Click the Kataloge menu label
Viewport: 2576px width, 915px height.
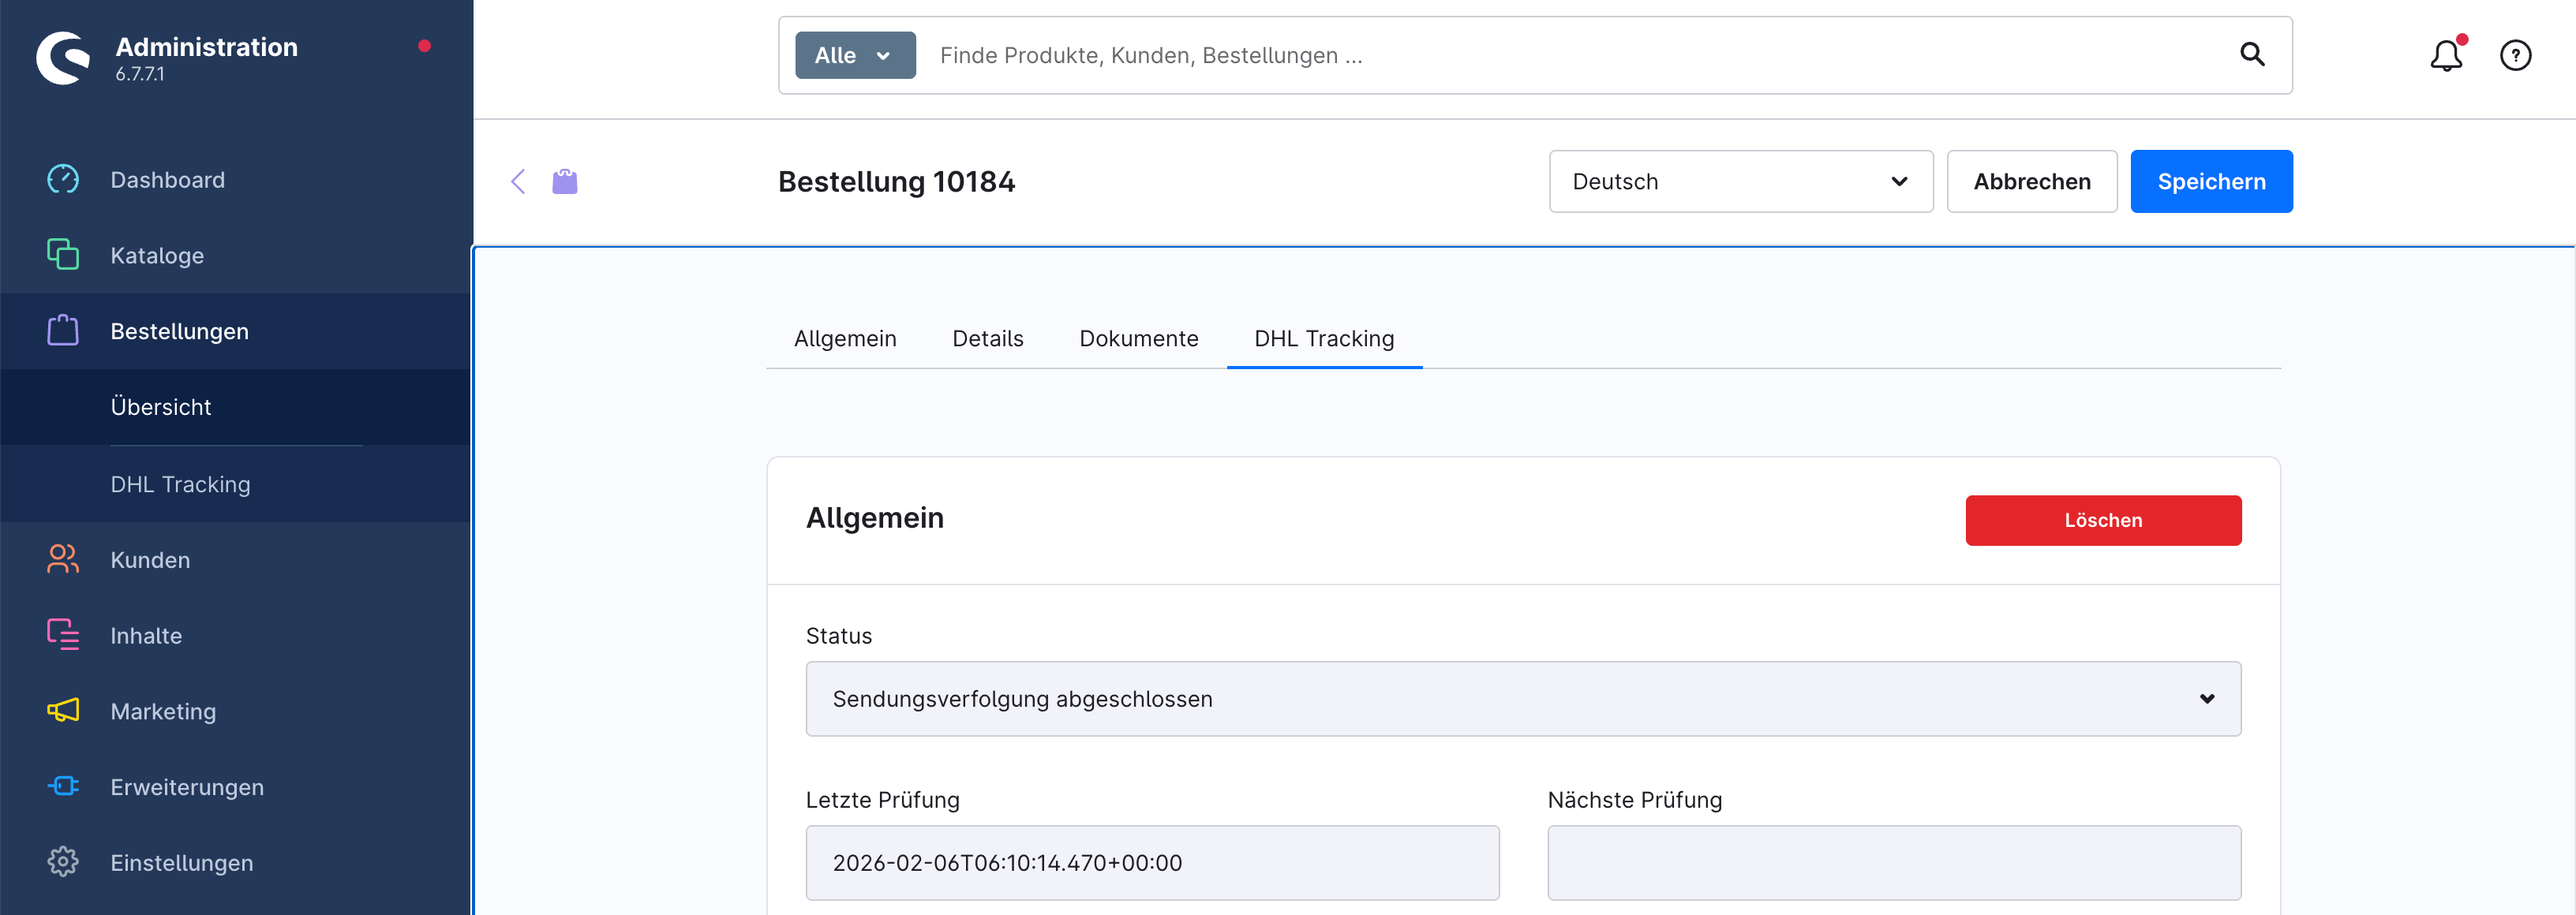pyautogui.click(x=157, y=255)
